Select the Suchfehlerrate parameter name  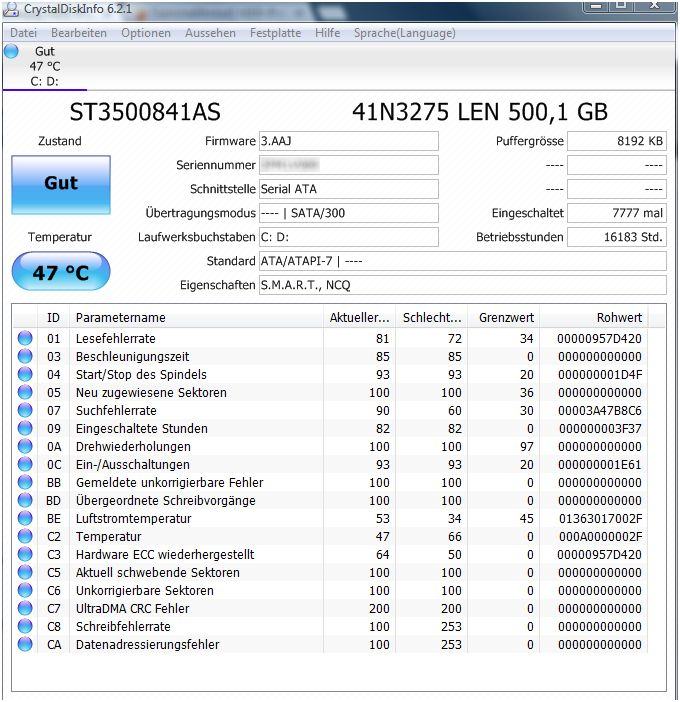coord(116,411)
